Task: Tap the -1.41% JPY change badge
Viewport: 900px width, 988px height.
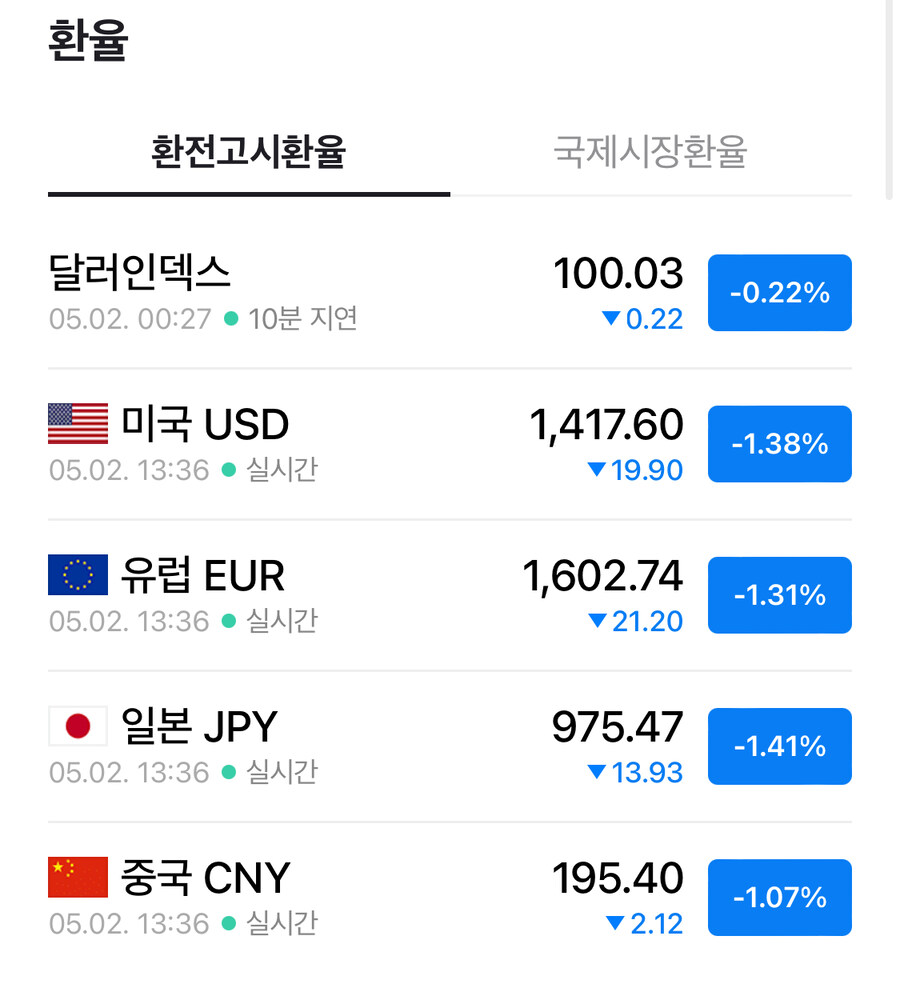Action: pyautogui.click(x=780, y=746)
